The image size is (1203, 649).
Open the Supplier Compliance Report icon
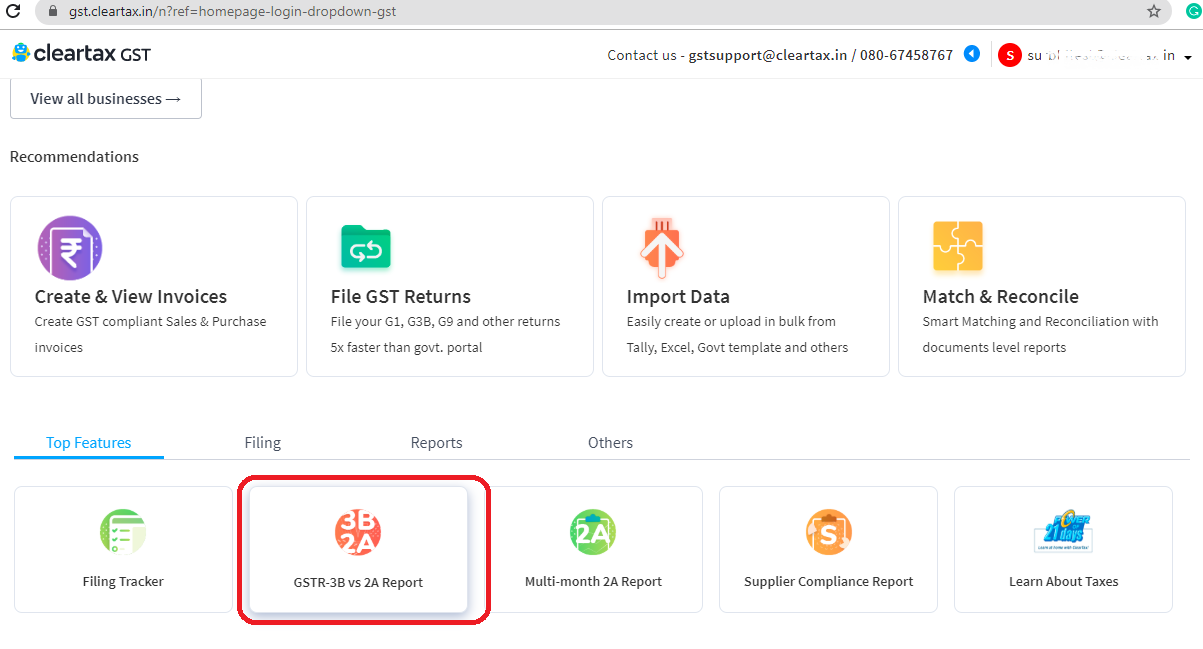coord(828,532)
